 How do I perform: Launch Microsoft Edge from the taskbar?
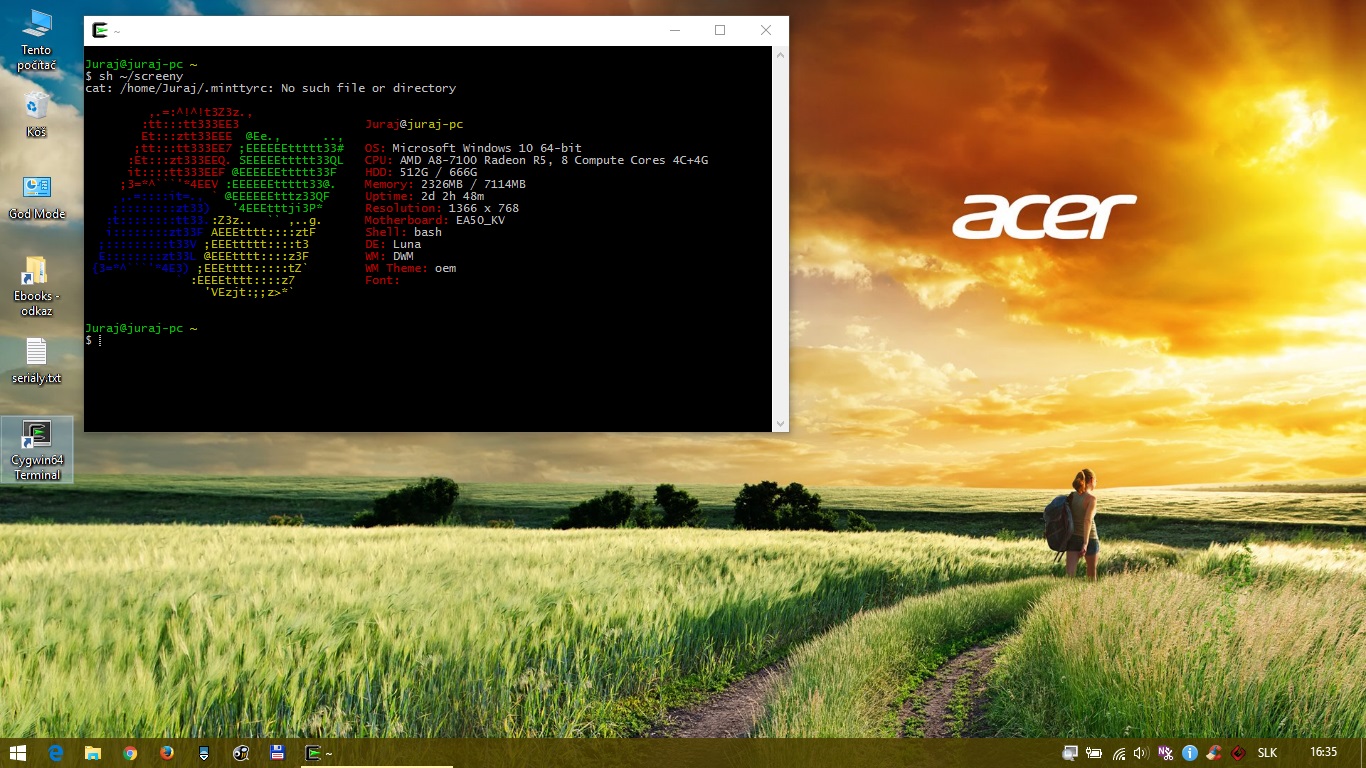(x=56, y=753)
